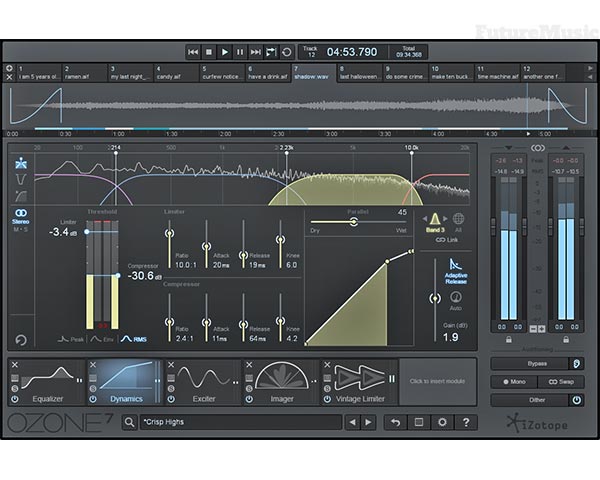Screen dimensions: 600x480
Task: Power toggle the Equalizer module
Action: click(15, 399)
